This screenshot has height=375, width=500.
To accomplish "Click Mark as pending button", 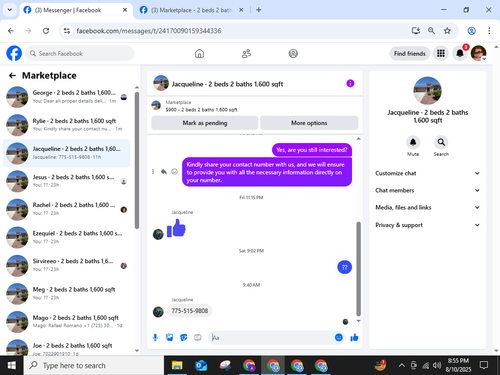I will click(205, 123).
